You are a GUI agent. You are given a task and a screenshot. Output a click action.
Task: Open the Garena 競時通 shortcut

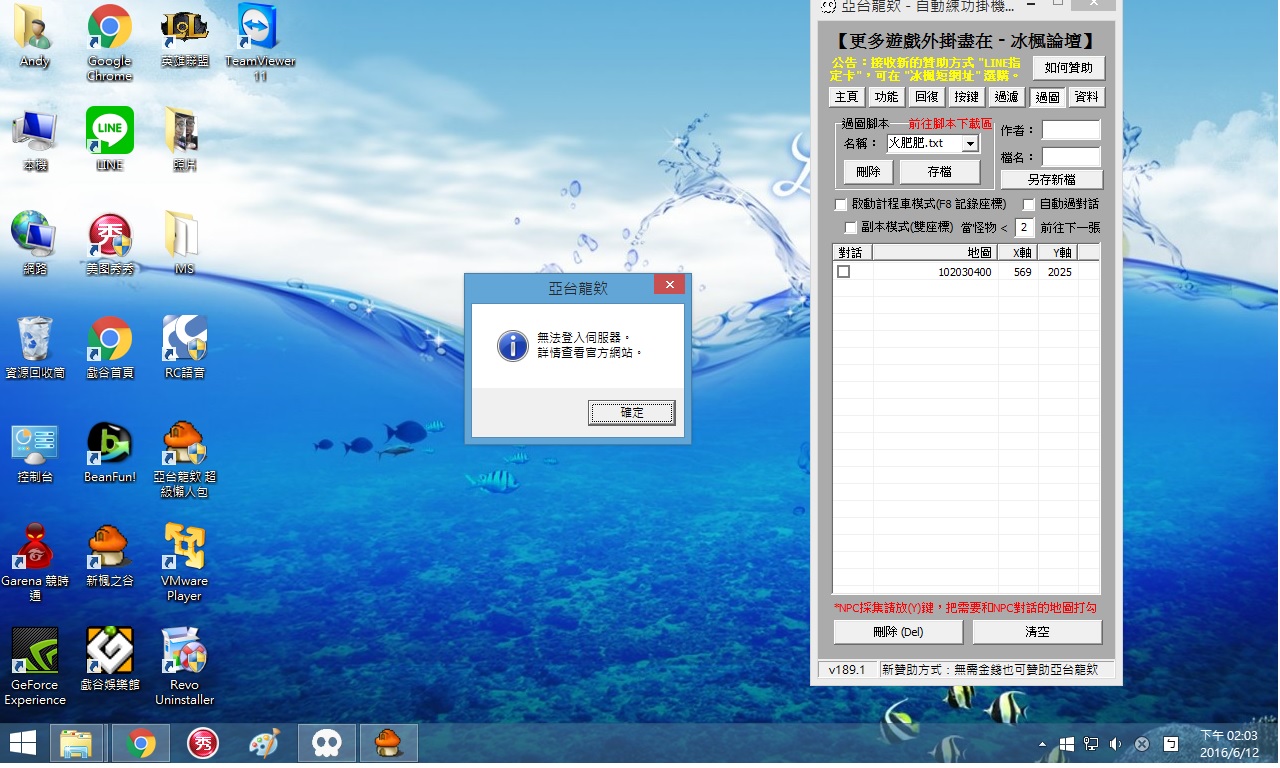pos(34,562)
